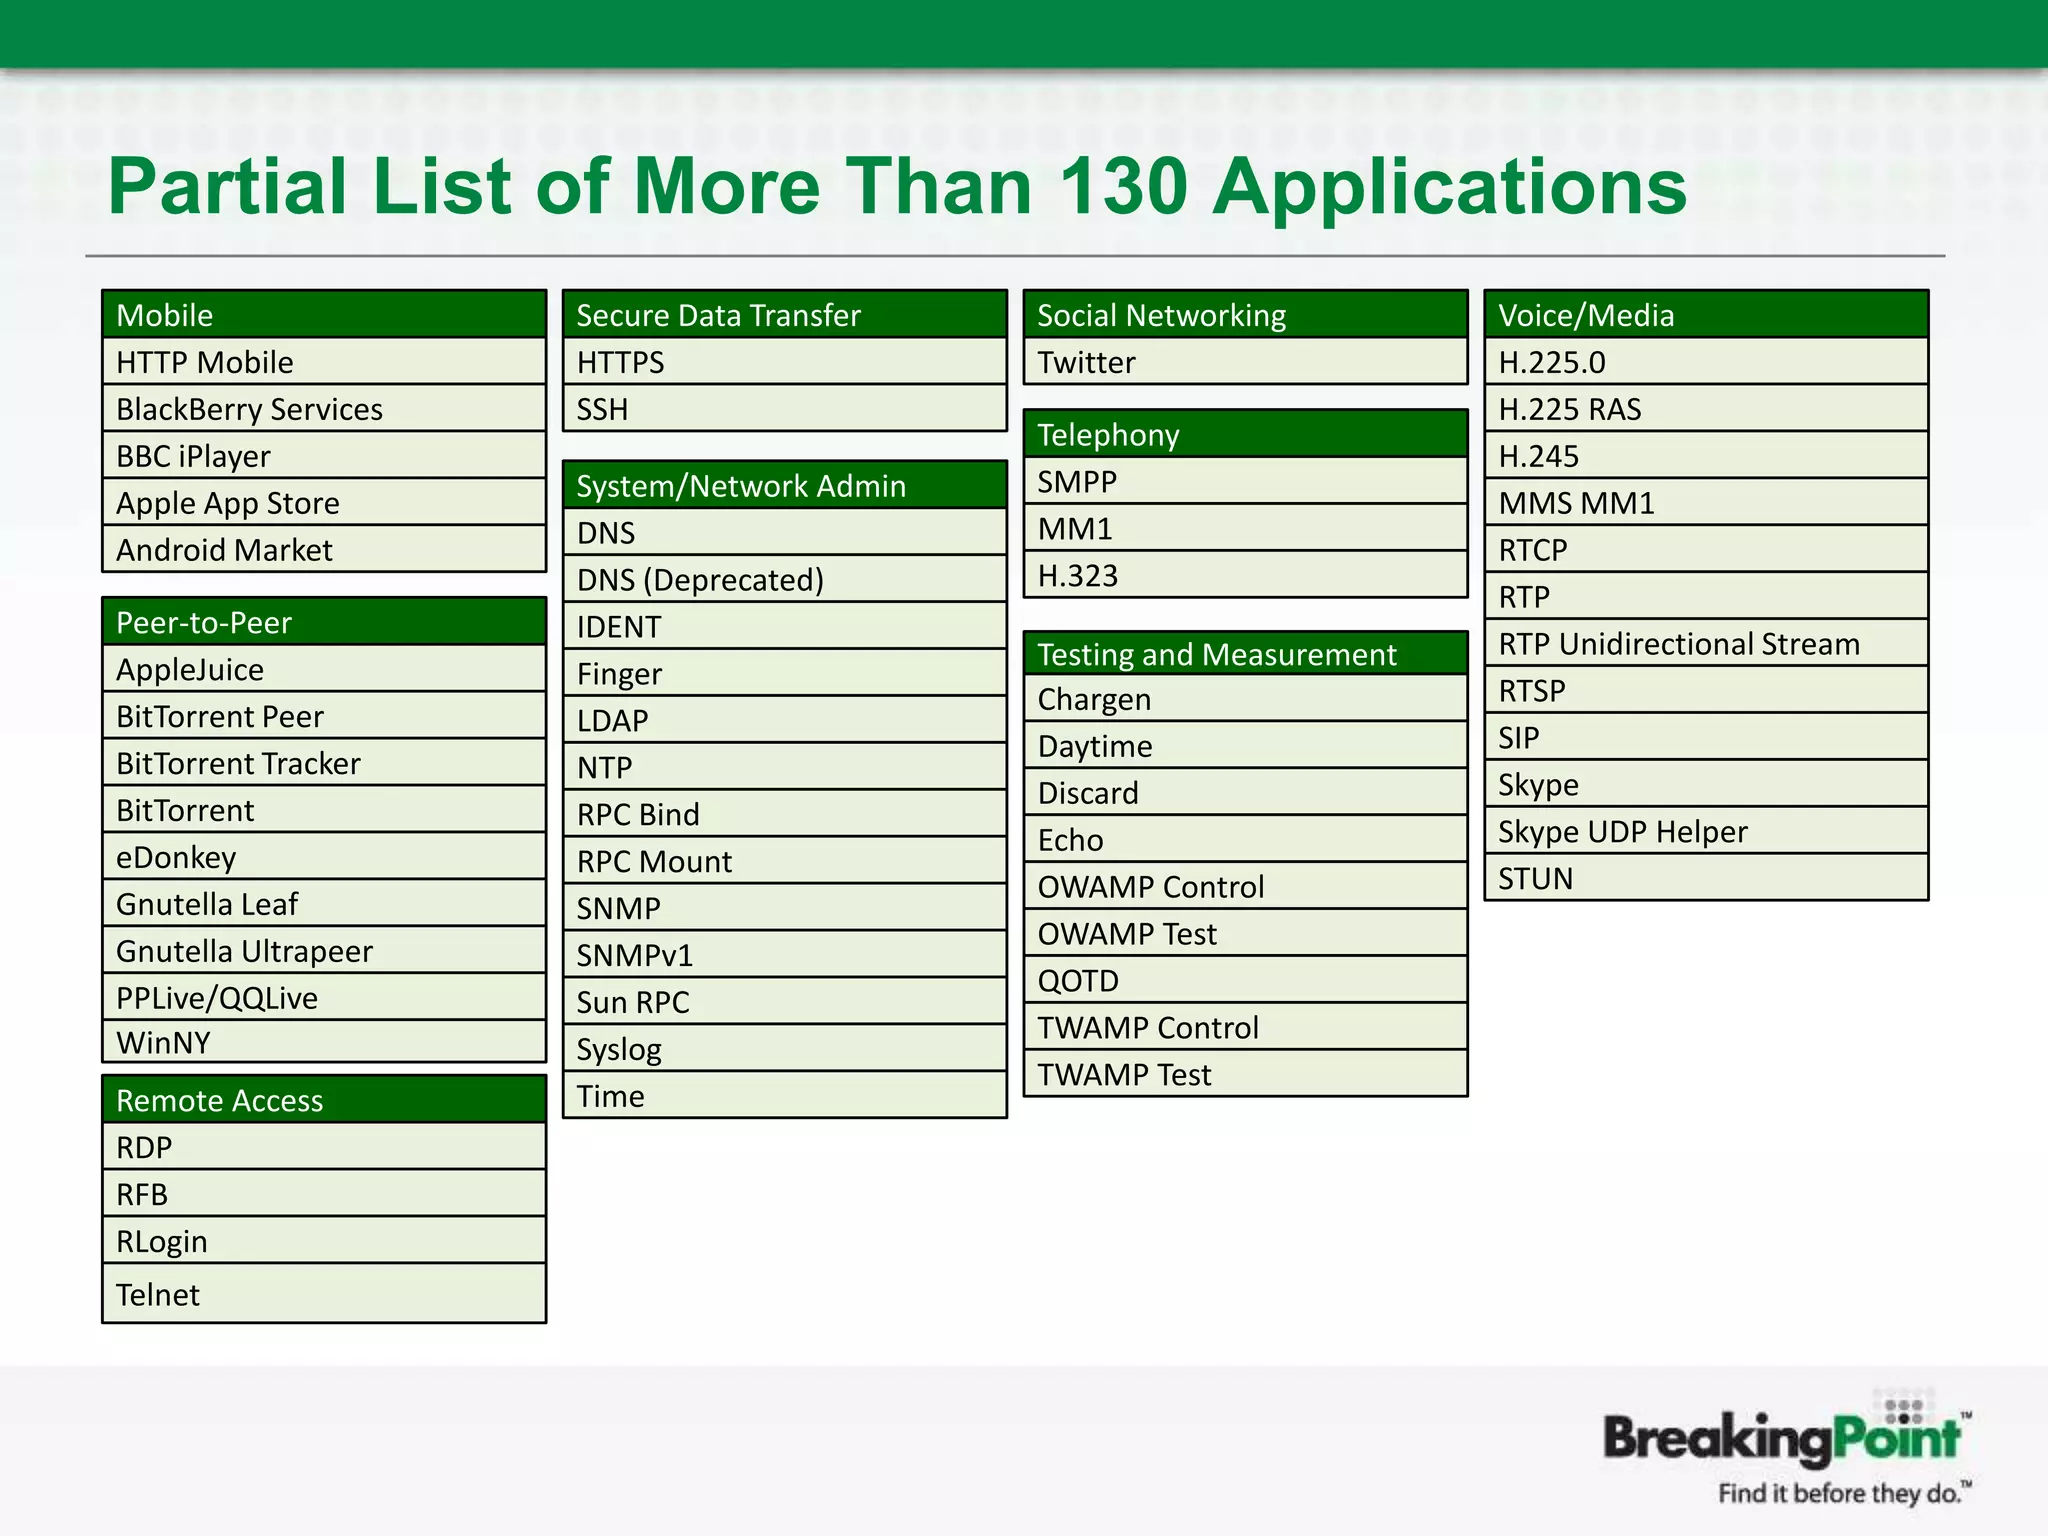This screenshot has height=1536, width=2048.
Task: Select the Remote Access header
Action: (323, 1100)
